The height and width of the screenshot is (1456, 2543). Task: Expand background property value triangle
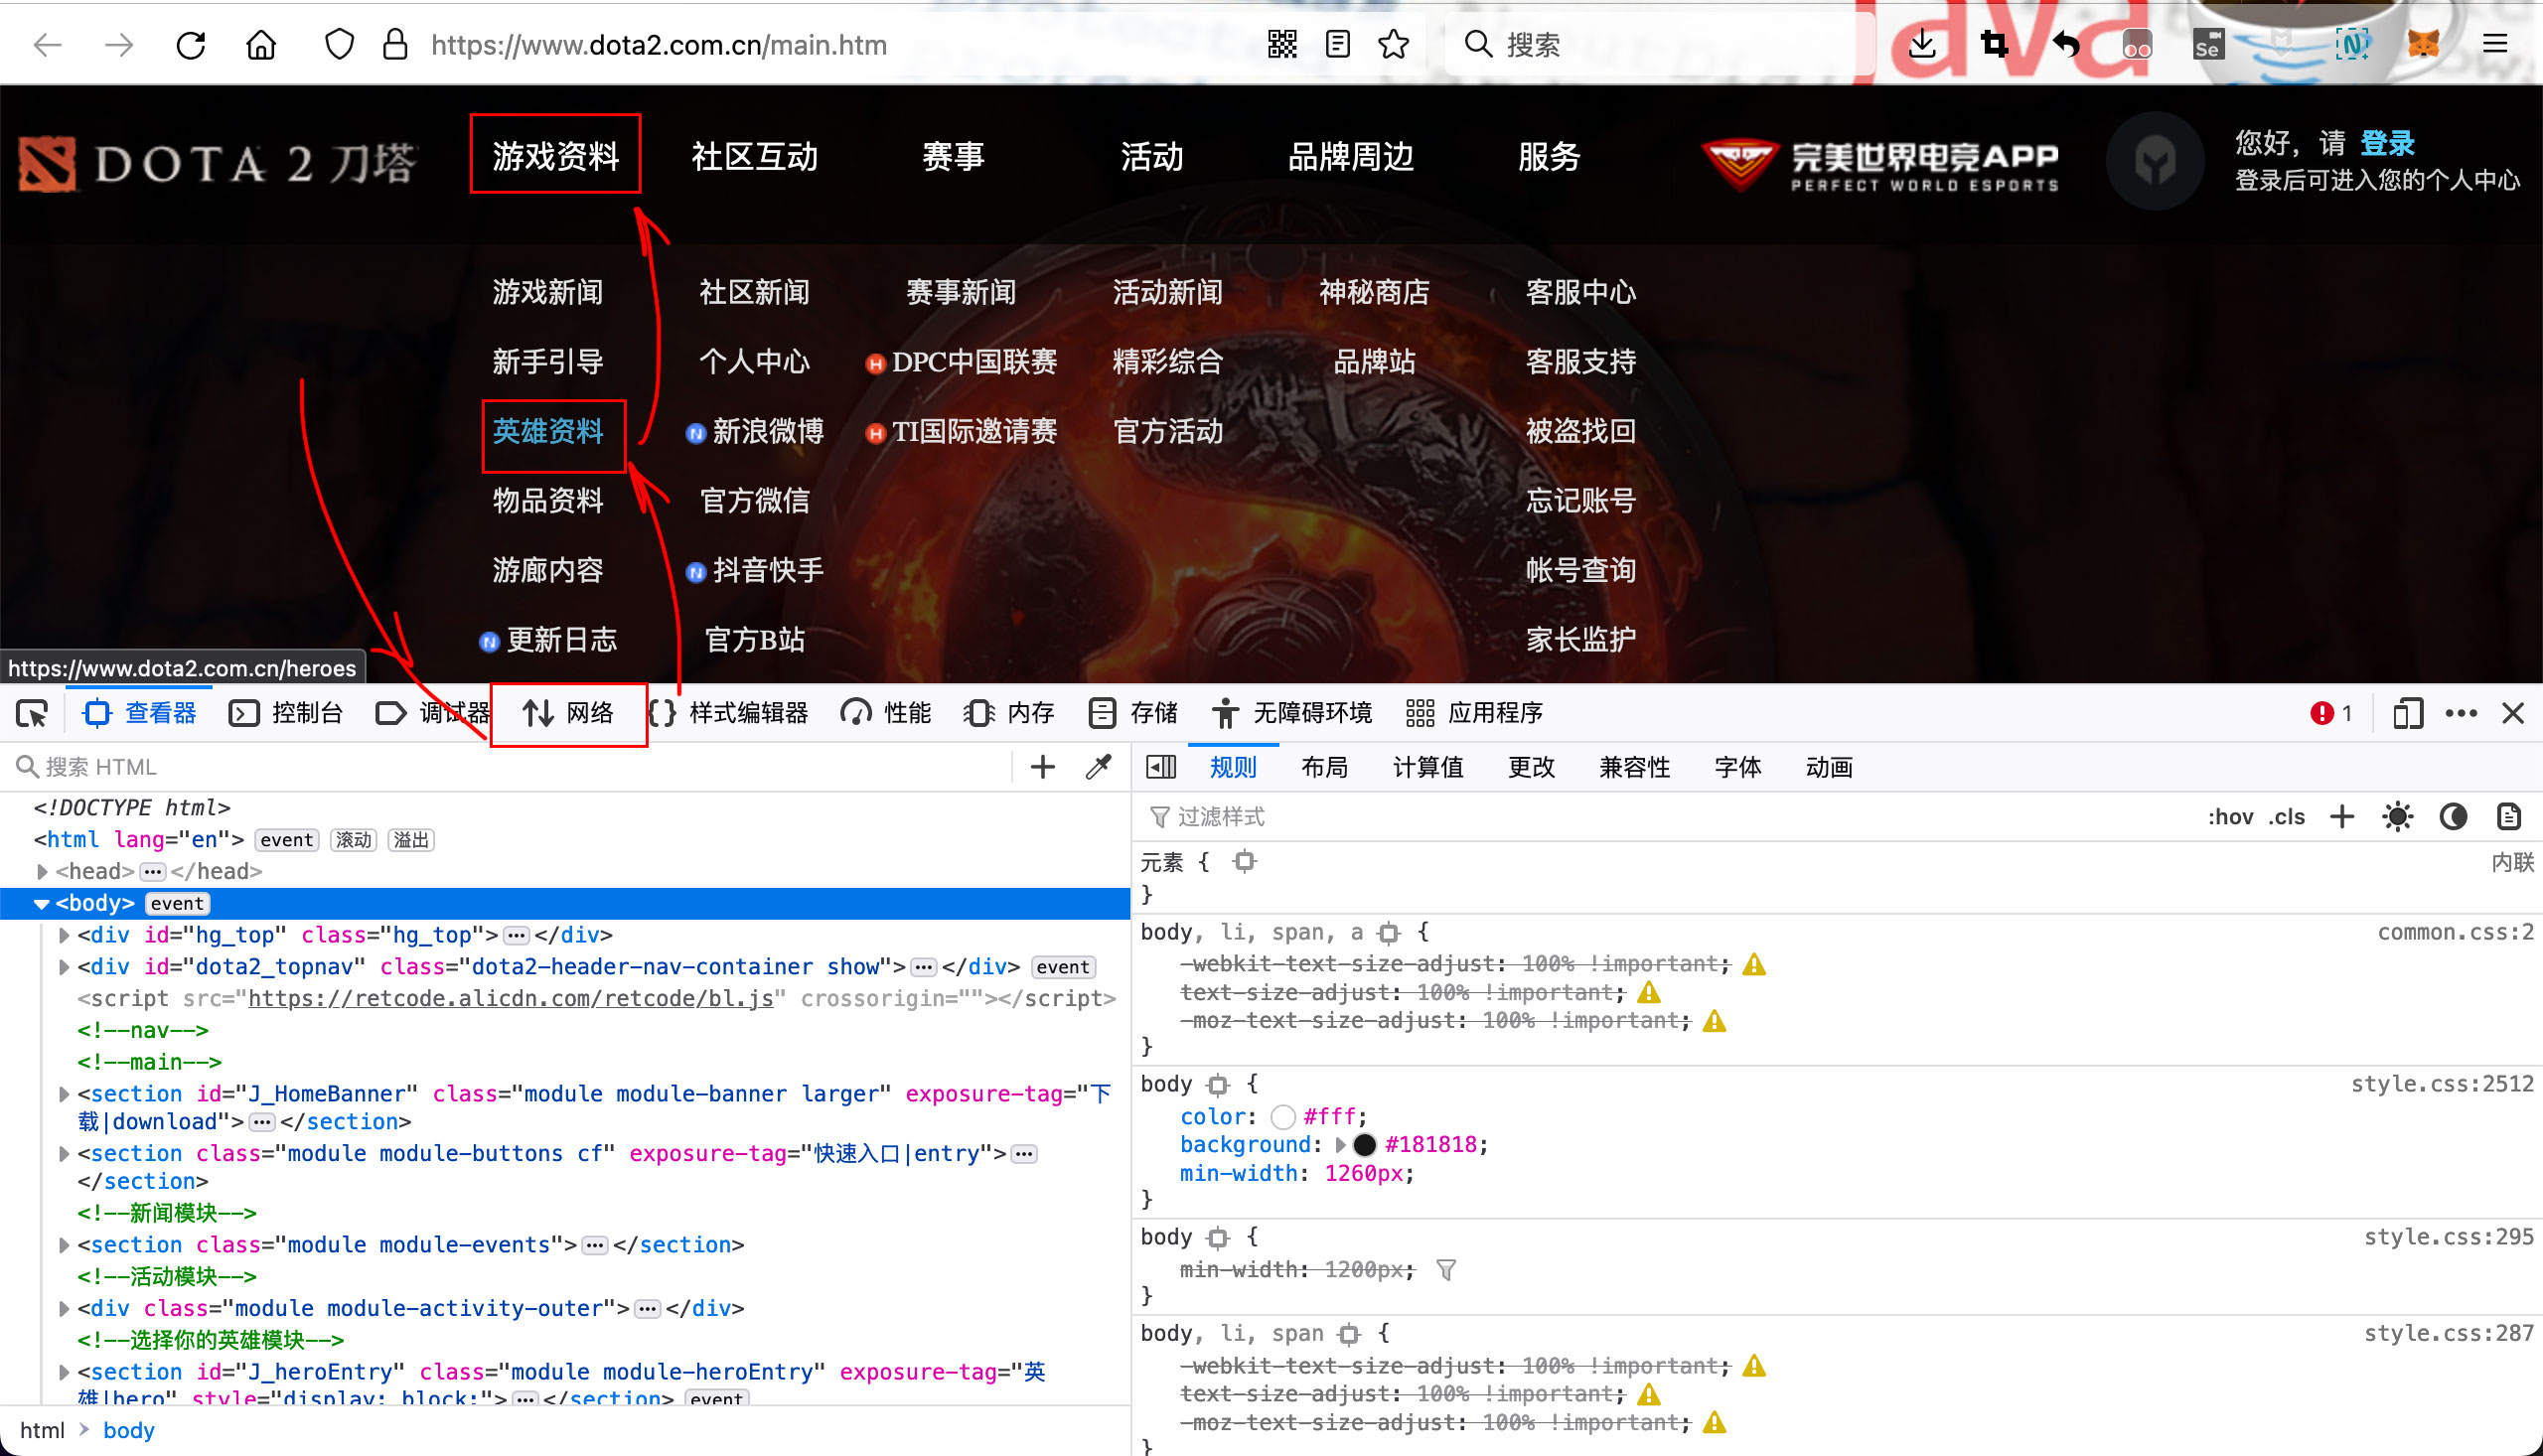[1340, 1145]
